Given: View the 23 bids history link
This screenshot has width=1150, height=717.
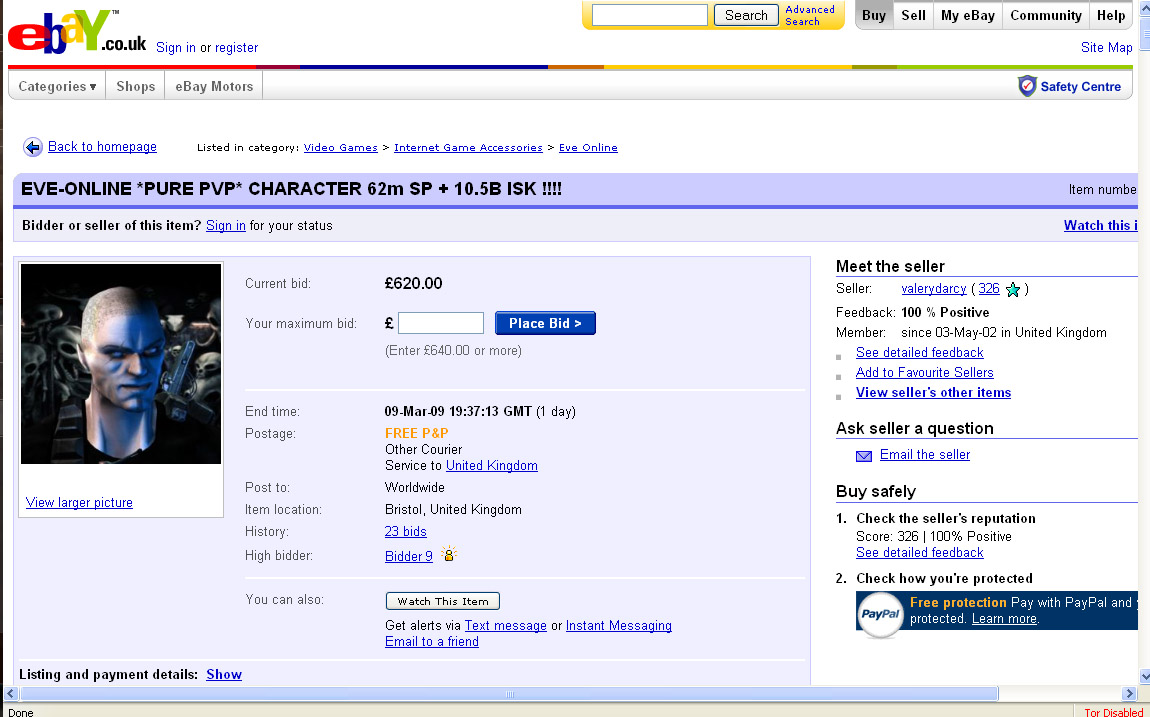Looking at the screenshot, I should (x=406, y=532).
